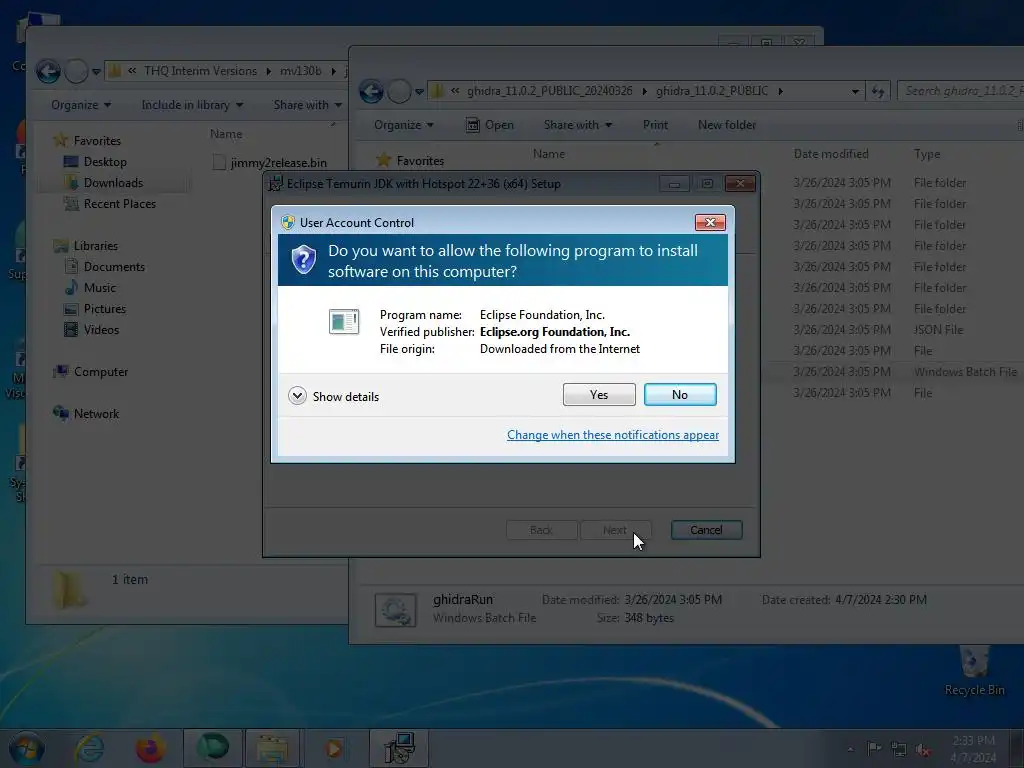The width and height of the screenshot is (1024, 768).
Task: Select THQ Interim Versions breadcrumb
Action: tap(200, 71)
